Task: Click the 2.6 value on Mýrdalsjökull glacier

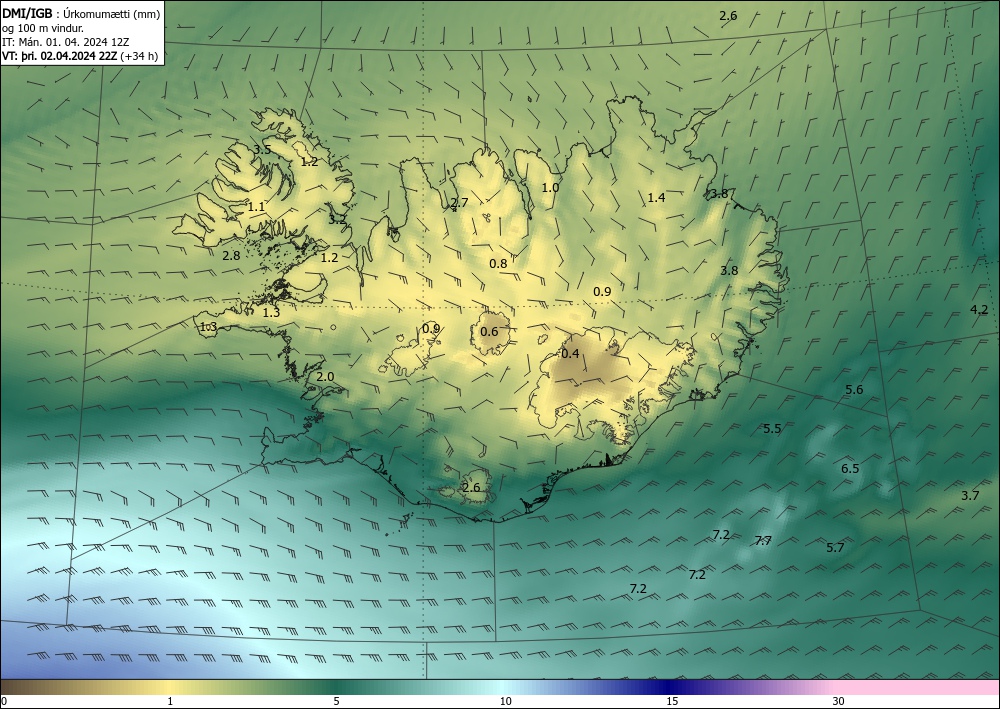Action: (x=471, y=488)
